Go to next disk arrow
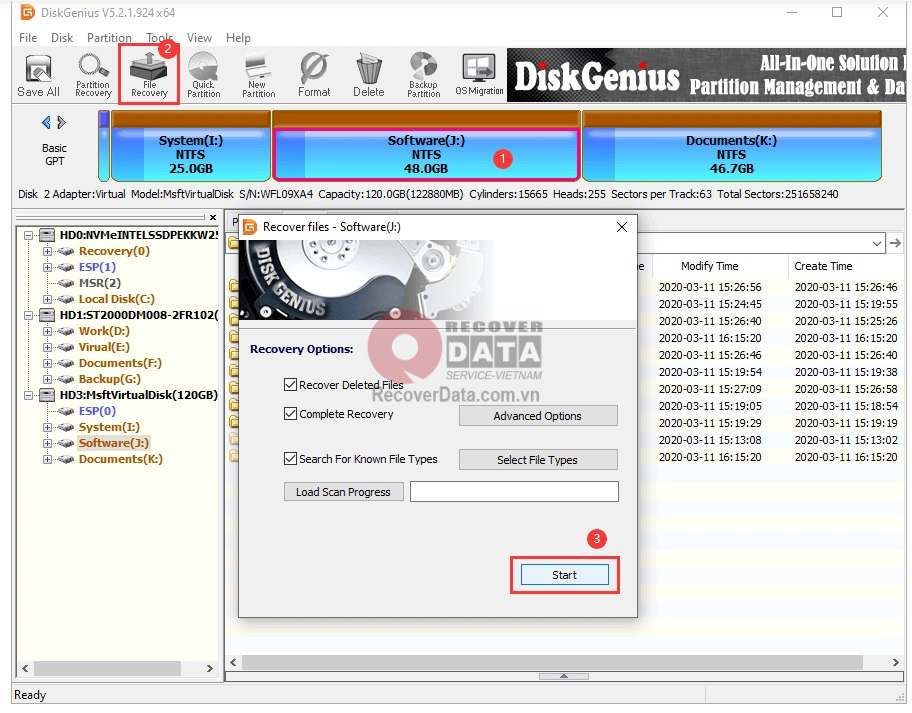Viewport: 912px width, 713px height. click(x=61, y=123)
